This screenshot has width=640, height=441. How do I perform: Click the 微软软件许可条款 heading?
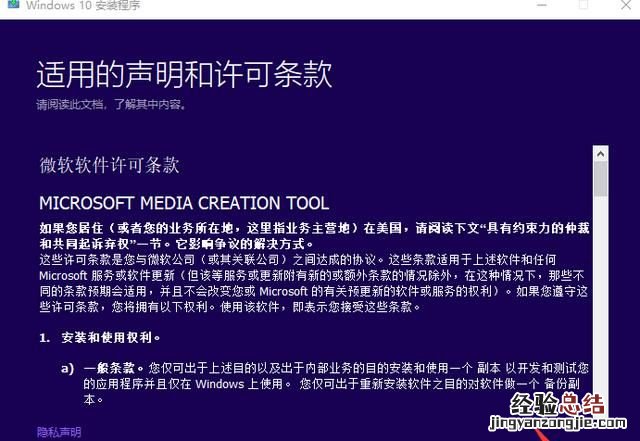(109, 165)
